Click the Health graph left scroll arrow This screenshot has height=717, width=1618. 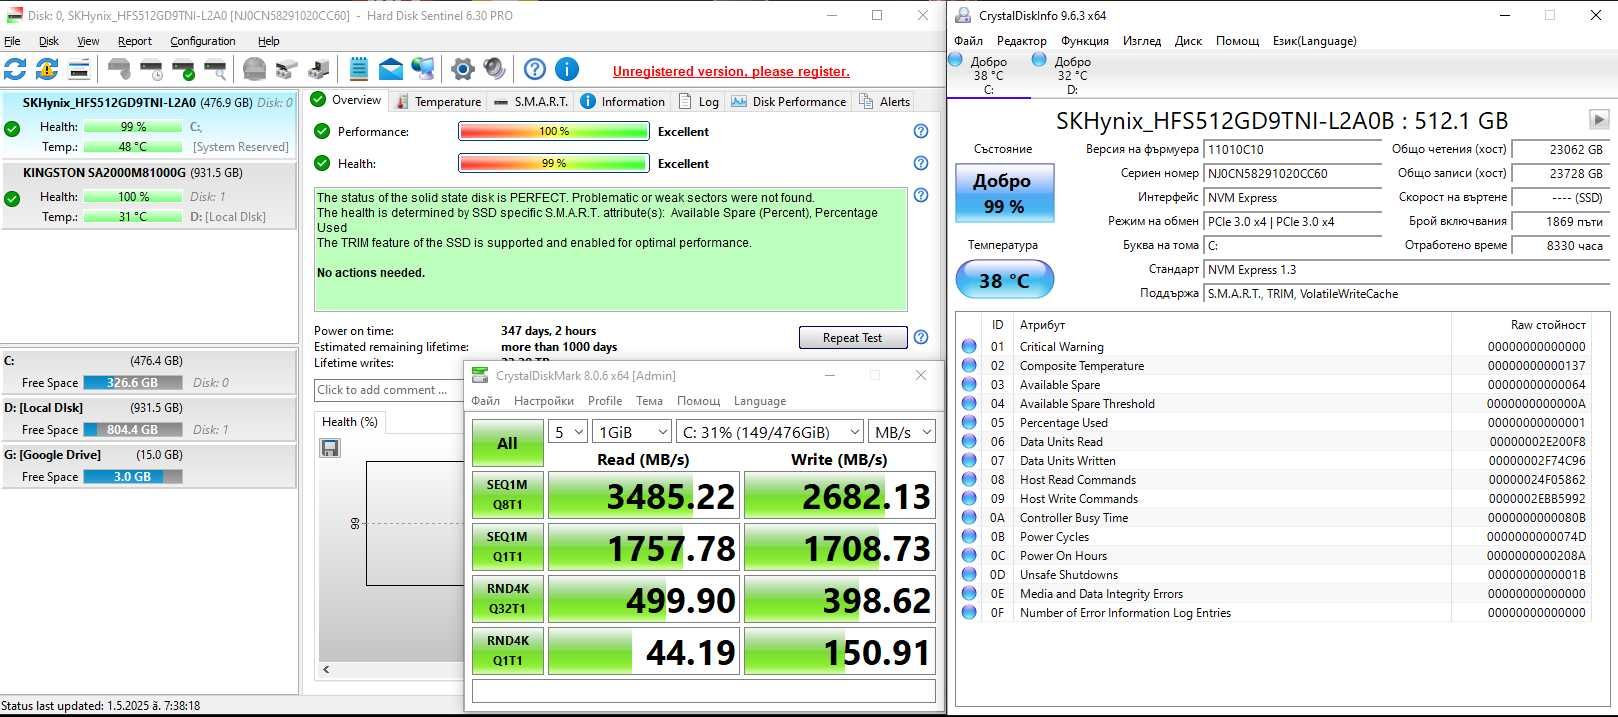(326, 669)
